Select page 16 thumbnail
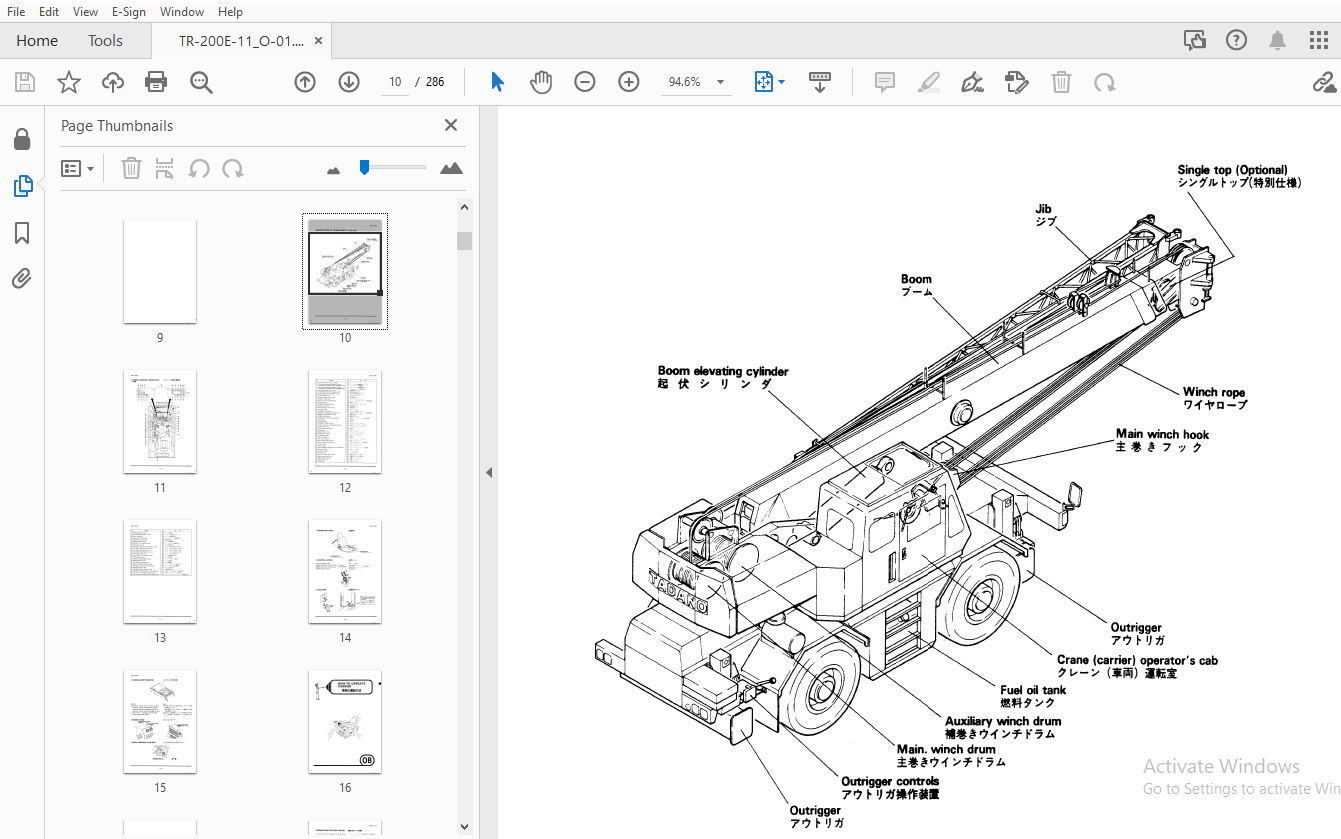The height and width of the screenshot is (839, 1341). pos(345,721)
